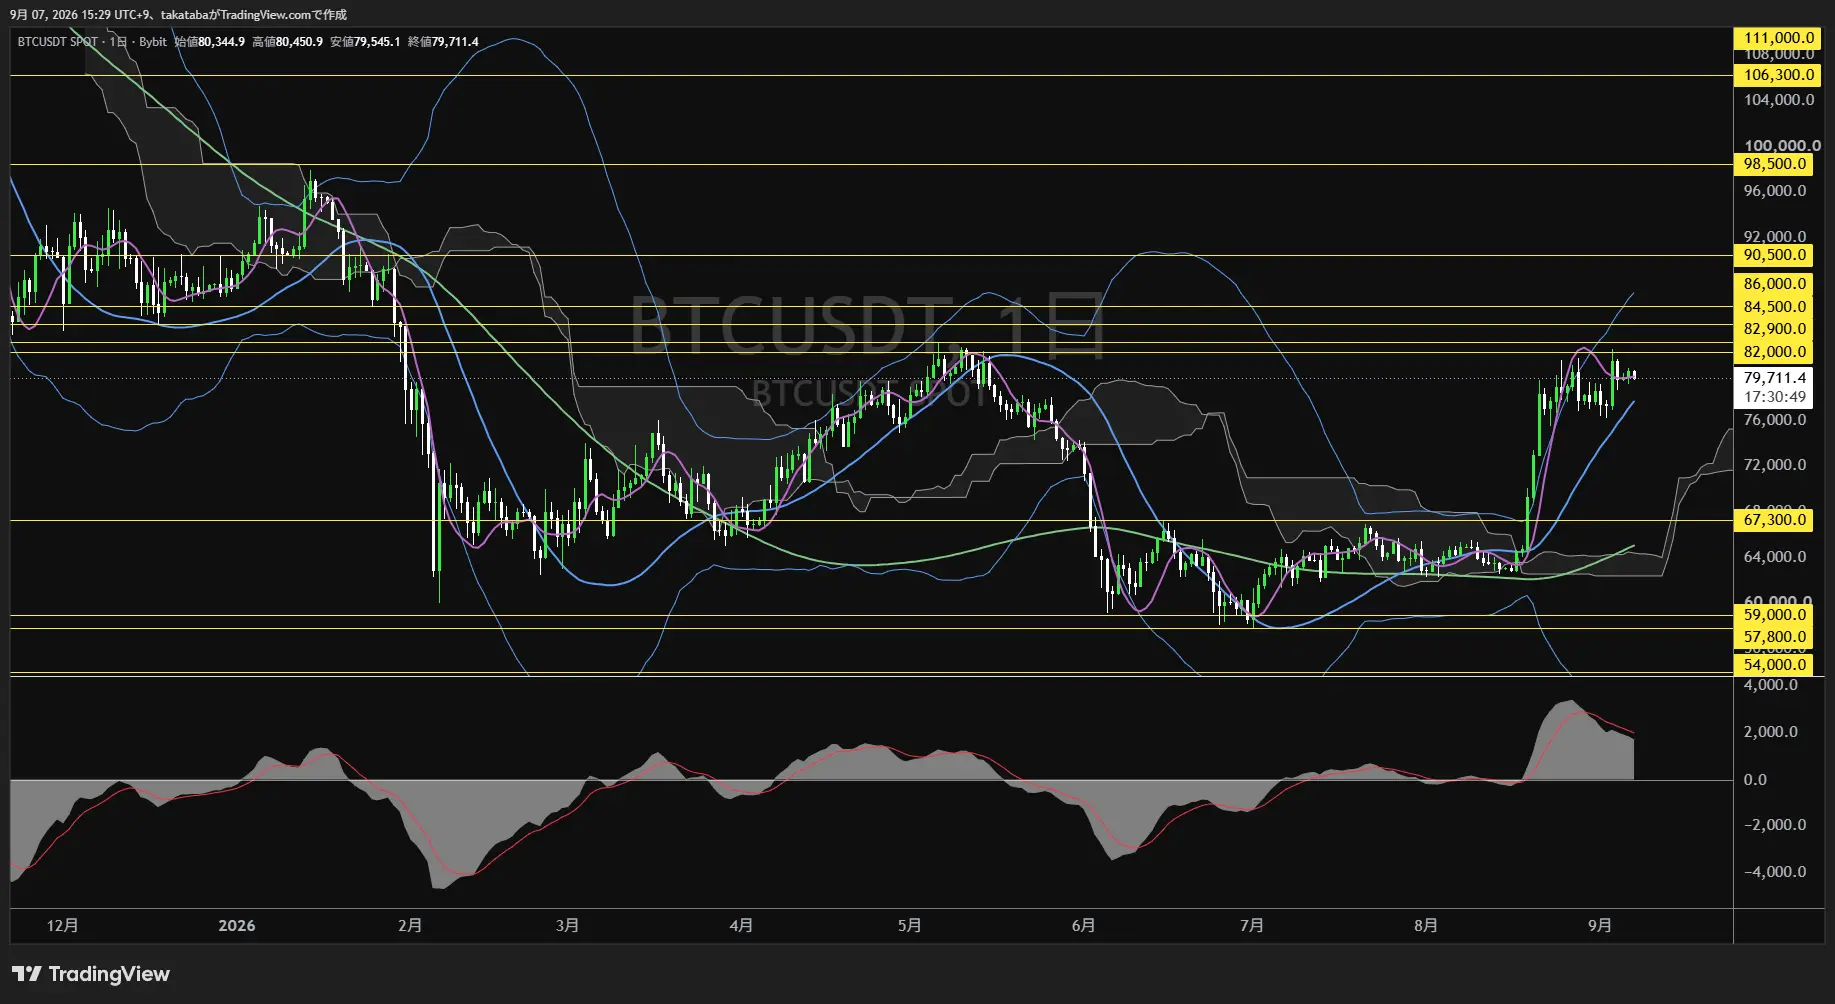Screen dimensions: 1835x1004
Task: Click the 7月 label on the time axis
Action: 1251,926
